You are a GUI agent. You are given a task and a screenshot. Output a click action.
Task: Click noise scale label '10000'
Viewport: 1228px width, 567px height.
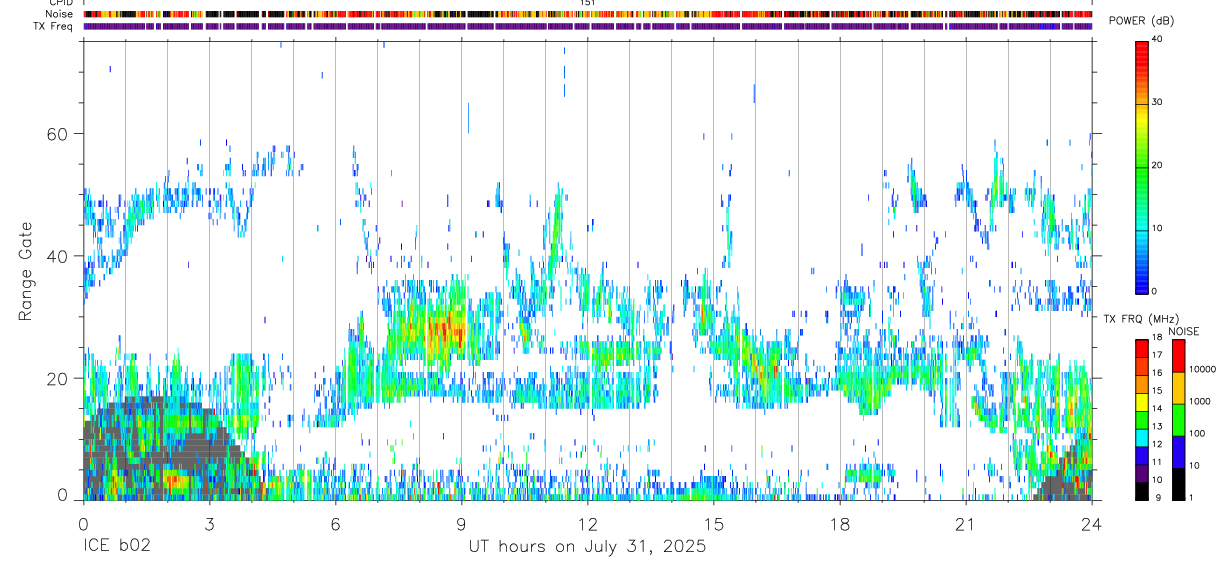pos(1203,369)
